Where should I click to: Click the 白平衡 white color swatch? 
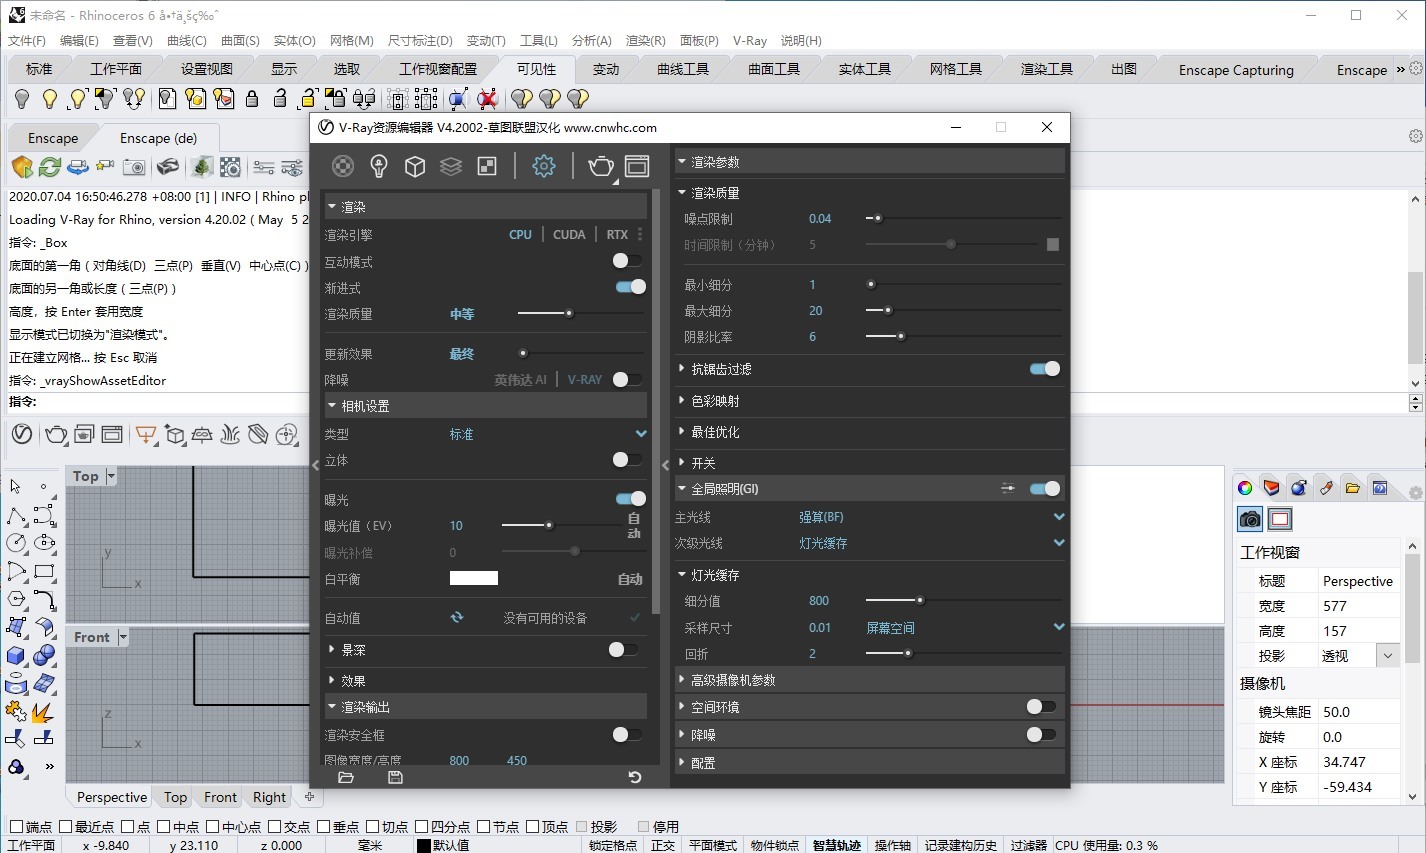(x=474, y=578)
